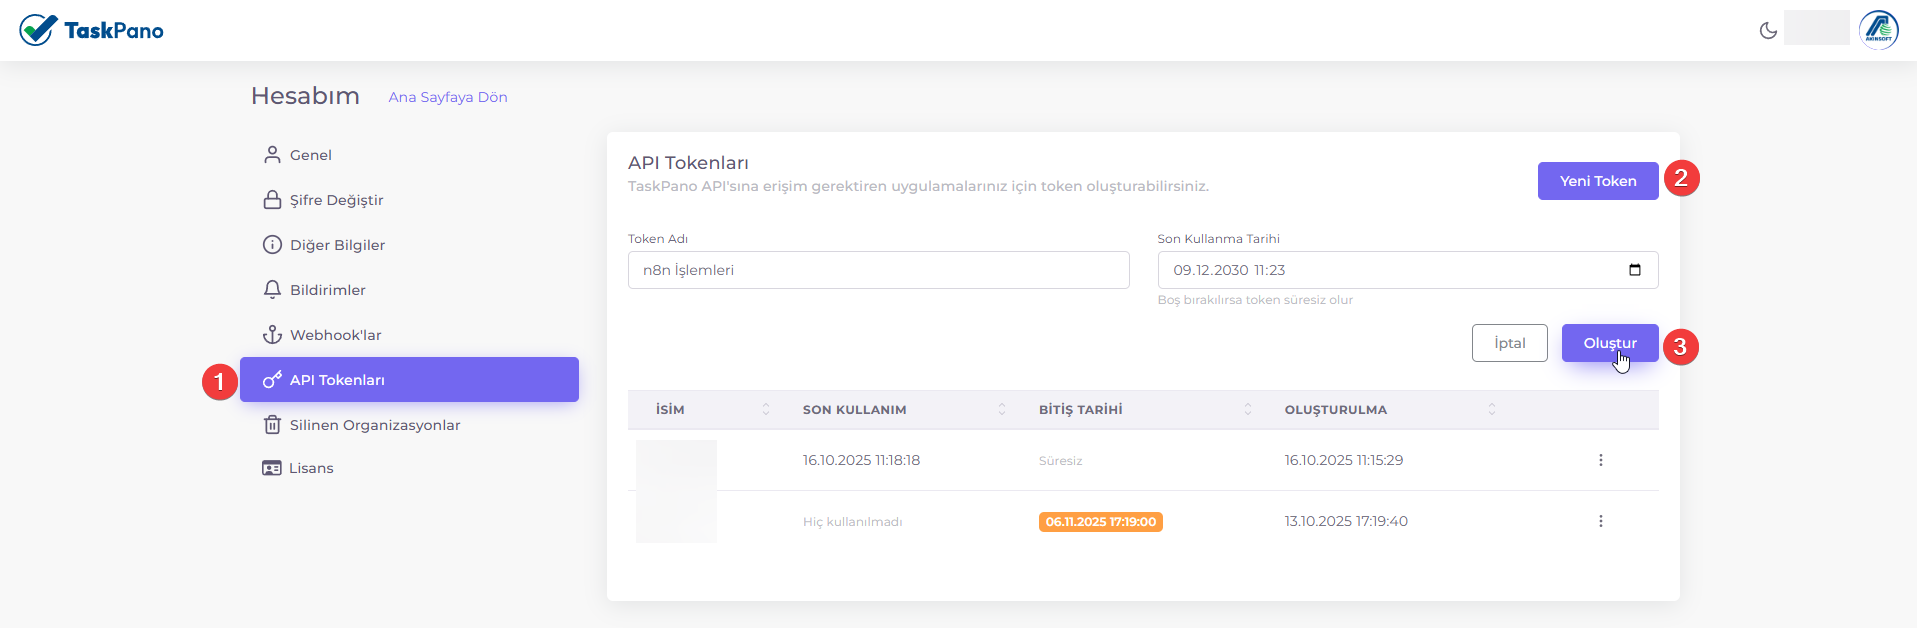Screen dimensions: 1917x628
Task: Click the Webhook'lar anchor icon
Action: [x=272, y=335]
